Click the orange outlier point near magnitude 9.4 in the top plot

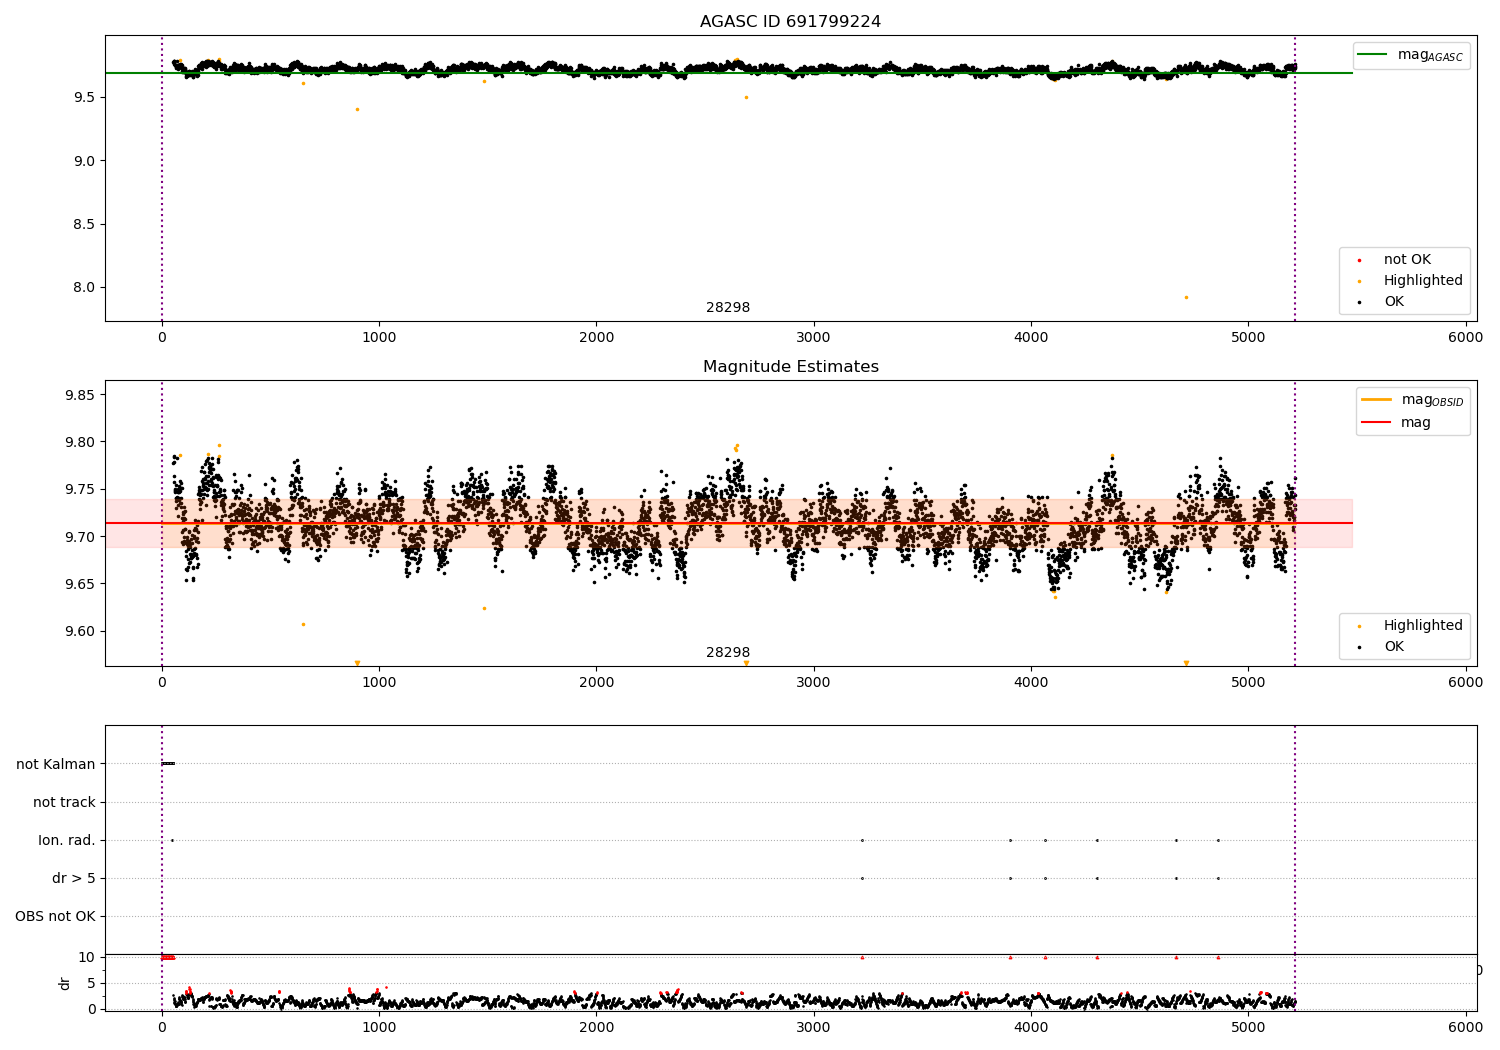pyautogui.click(x=357, y=109)
